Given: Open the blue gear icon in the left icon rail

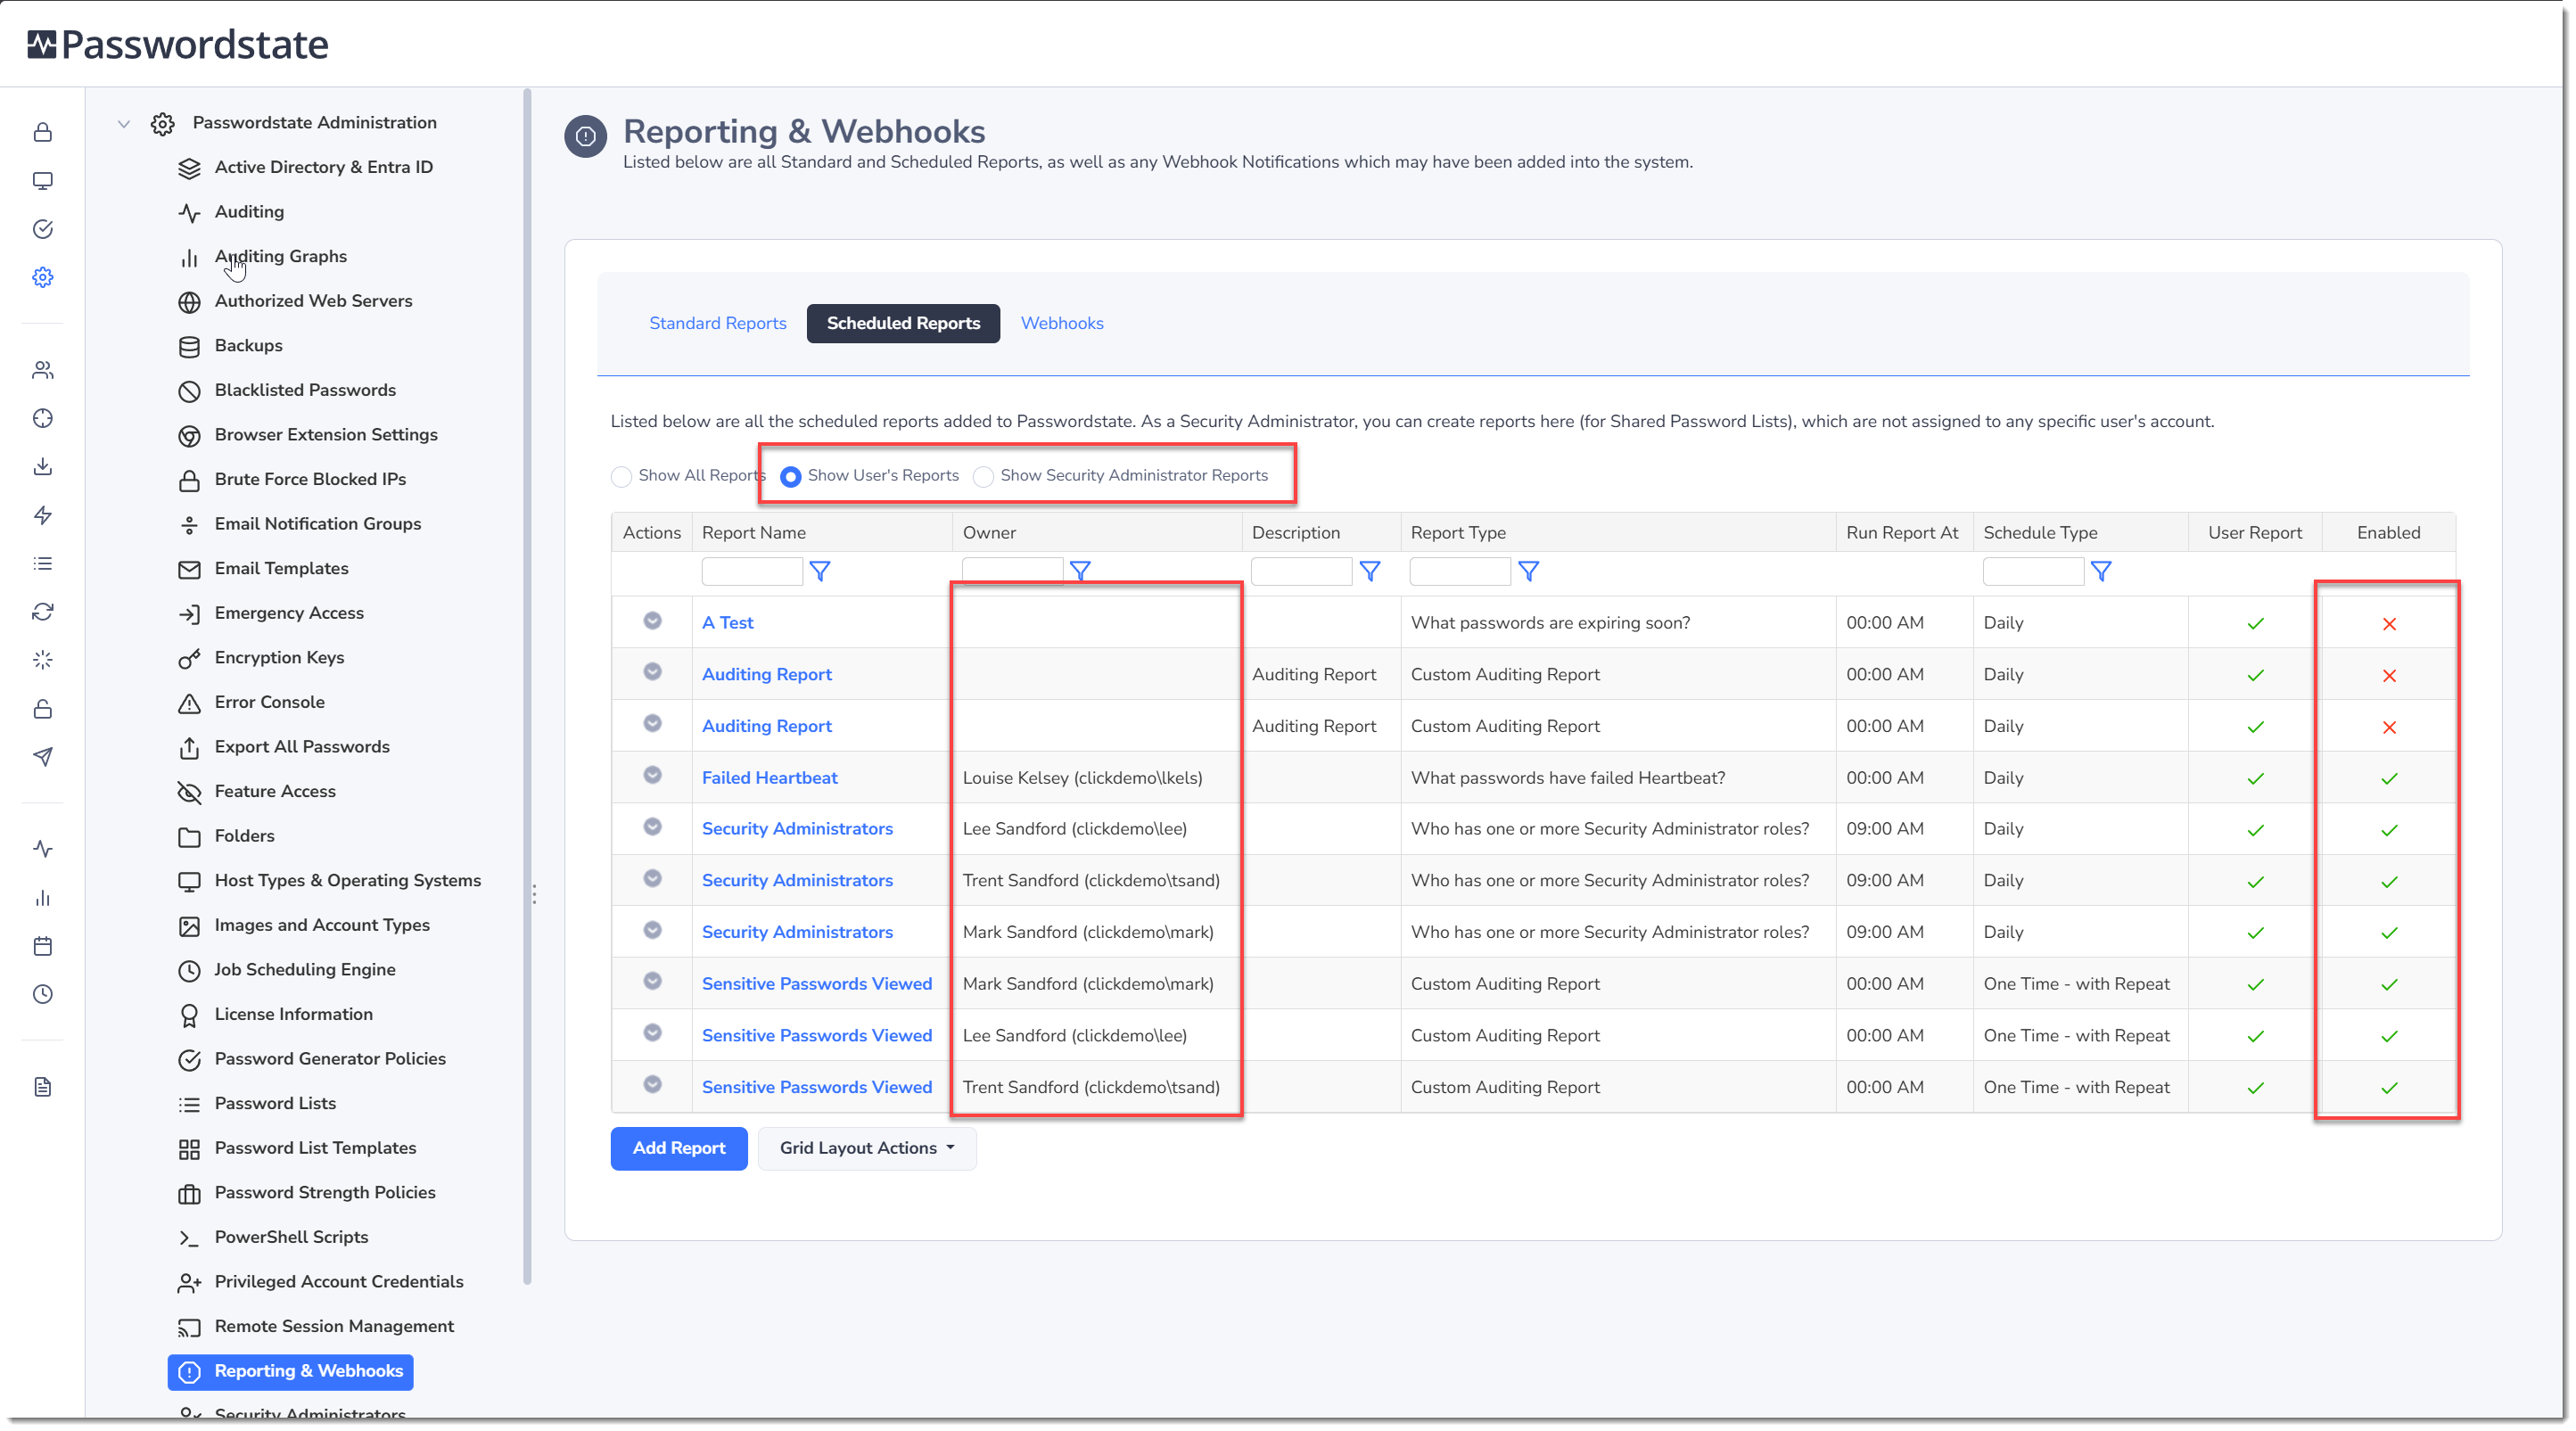Looking at the screenshot, I should click(42, 277).
